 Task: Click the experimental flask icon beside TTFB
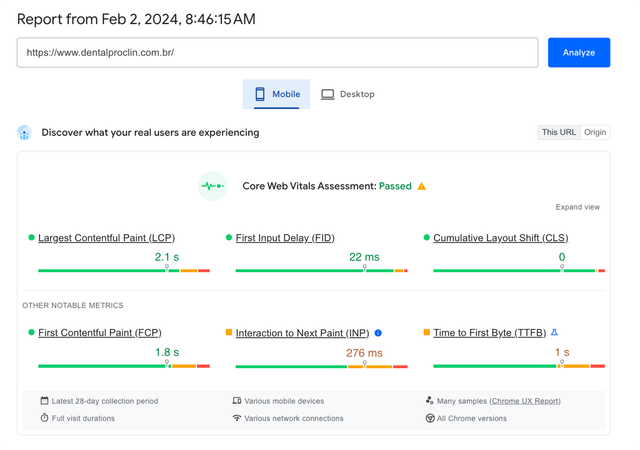554,332
